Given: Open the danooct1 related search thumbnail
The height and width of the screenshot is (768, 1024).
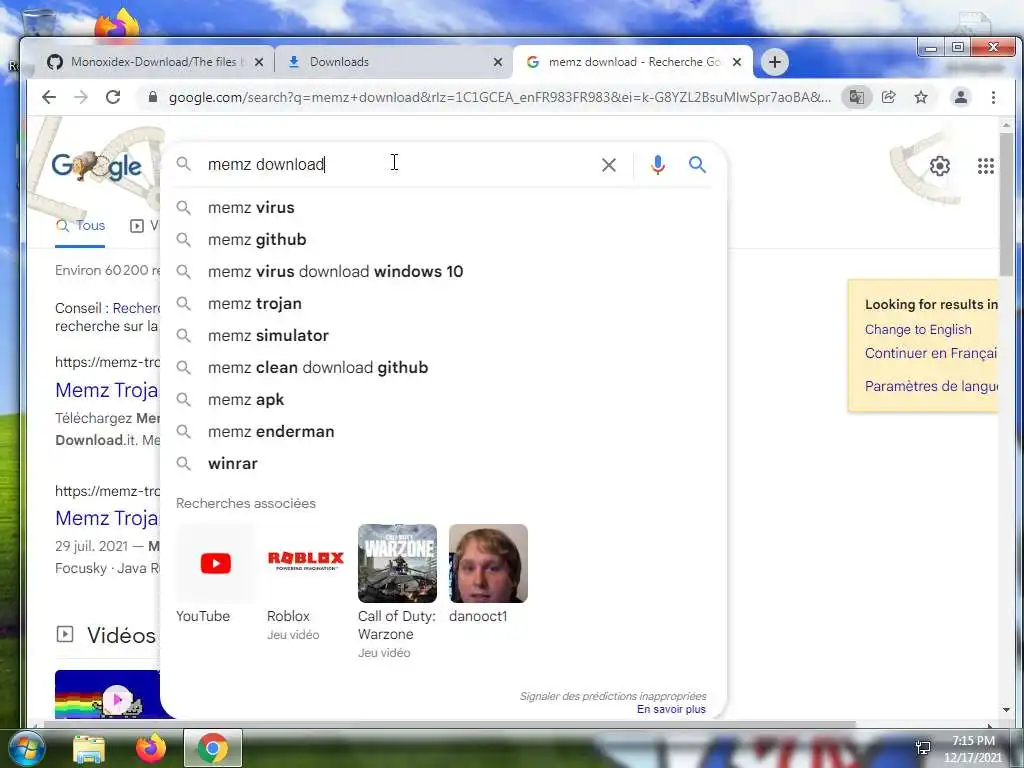Looking at the screenshot, I should (x=488, y=563).
